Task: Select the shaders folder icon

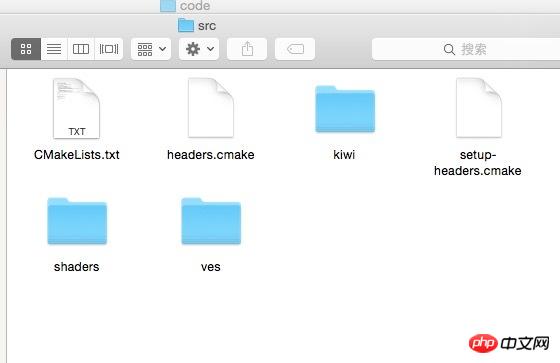Action: [77, 221]
